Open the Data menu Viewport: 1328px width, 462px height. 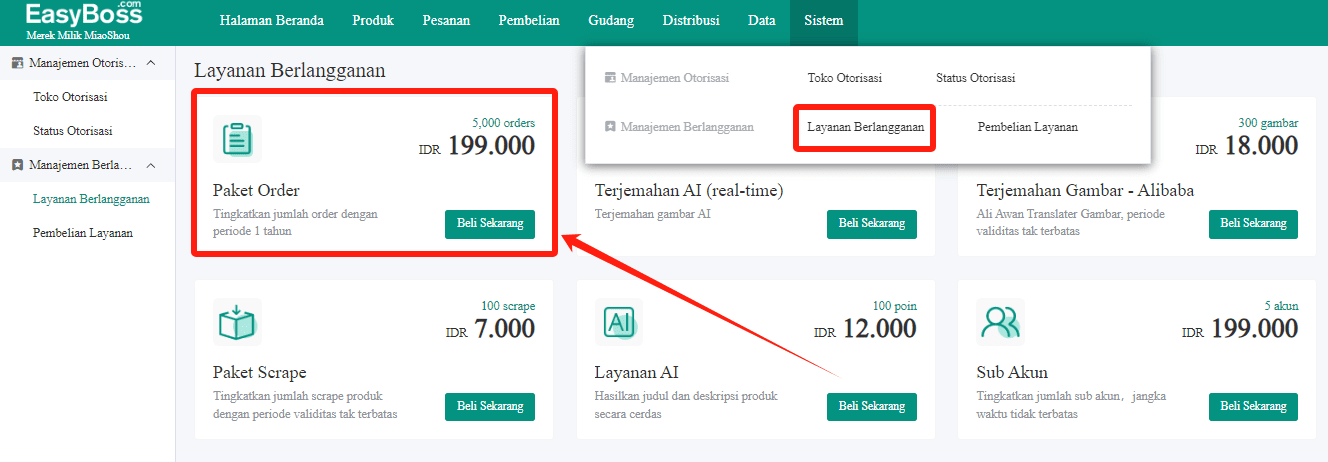pyautogui.click(x=762, y=21)
